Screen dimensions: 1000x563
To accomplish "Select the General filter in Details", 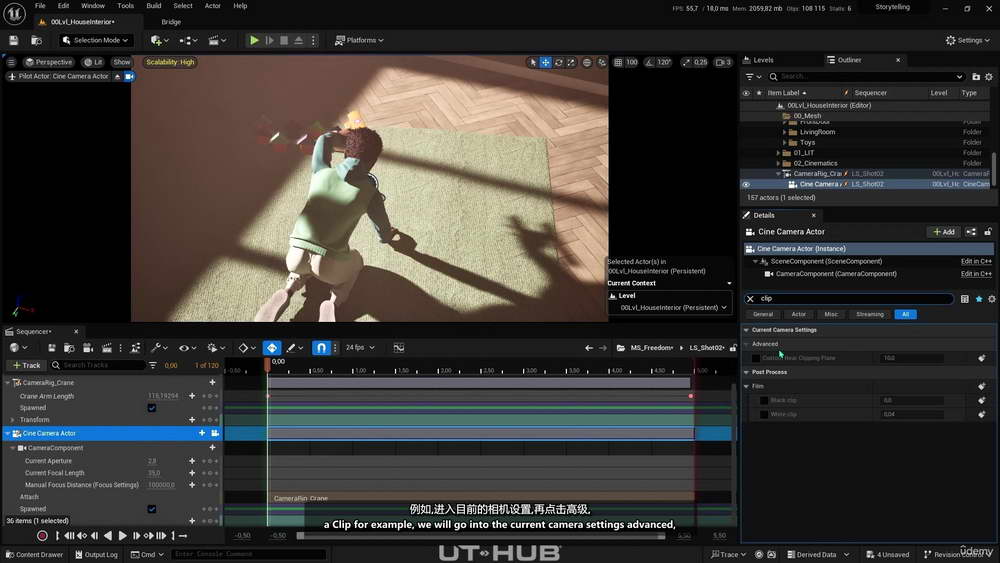I will pyautogui.click(x=763, y=314).
